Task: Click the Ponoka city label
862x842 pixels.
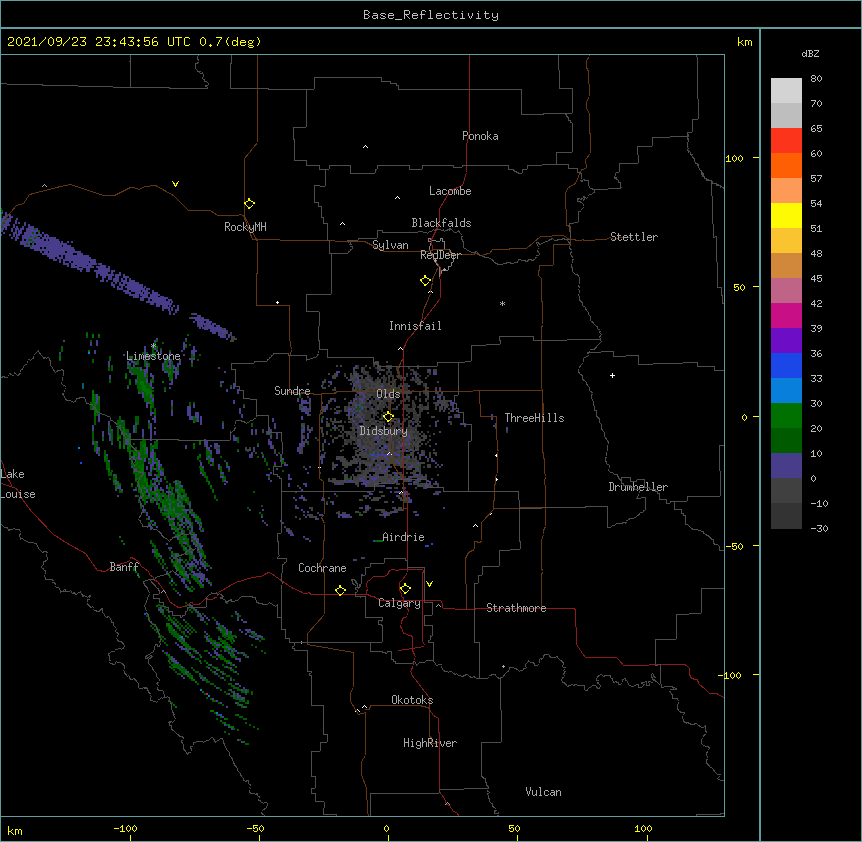Action: pos(480,136)
